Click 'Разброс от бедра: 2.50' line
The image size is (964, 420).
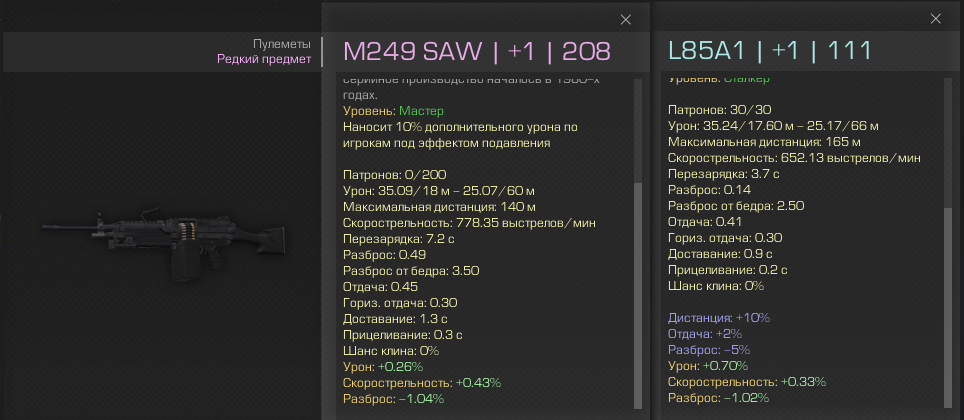tap(736, 206)
